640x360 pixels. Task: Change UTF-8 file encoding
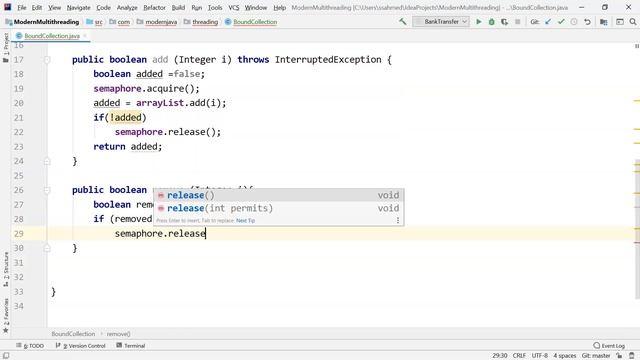(539, 356)
